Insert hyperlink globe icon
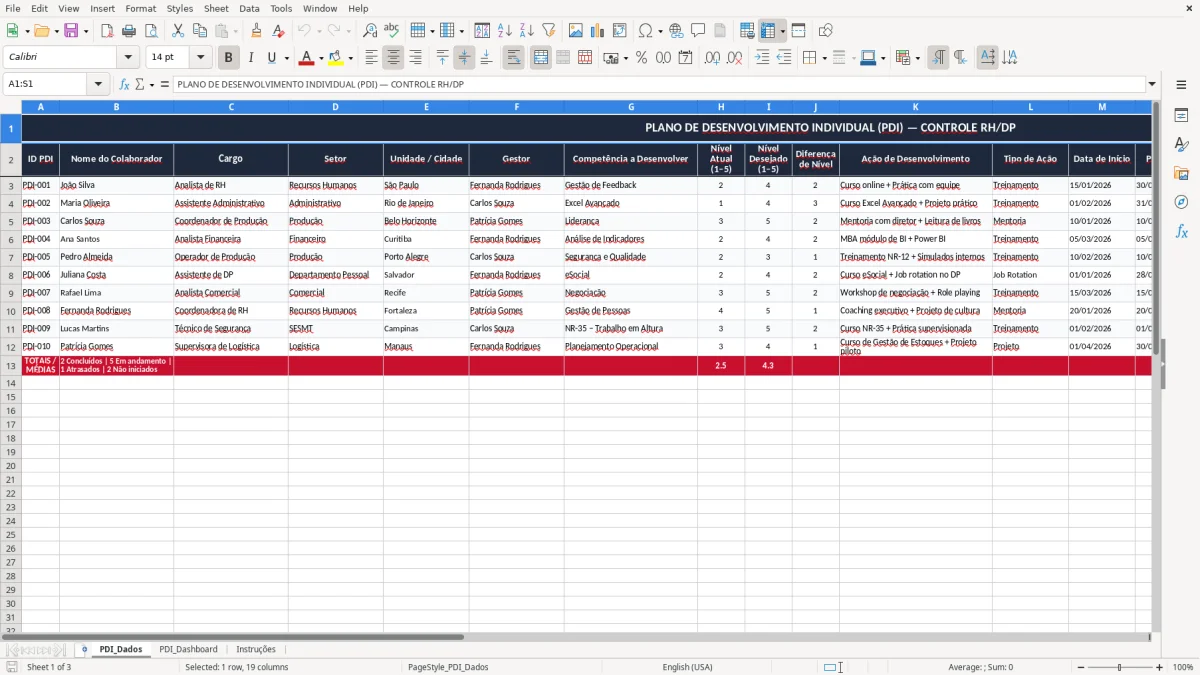The image size is (1200, 675). [x=676, y=31]
